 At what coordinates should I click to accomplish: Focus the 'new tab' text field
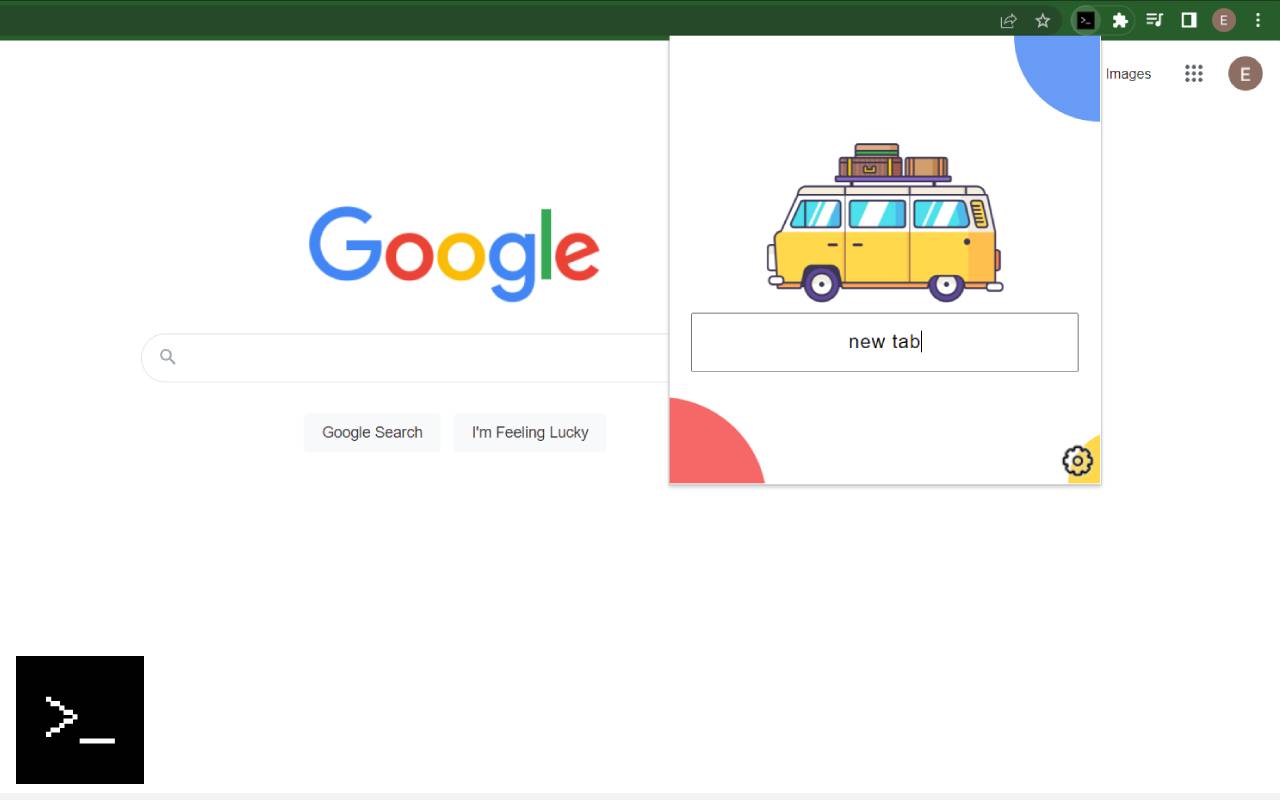[884, 341]
